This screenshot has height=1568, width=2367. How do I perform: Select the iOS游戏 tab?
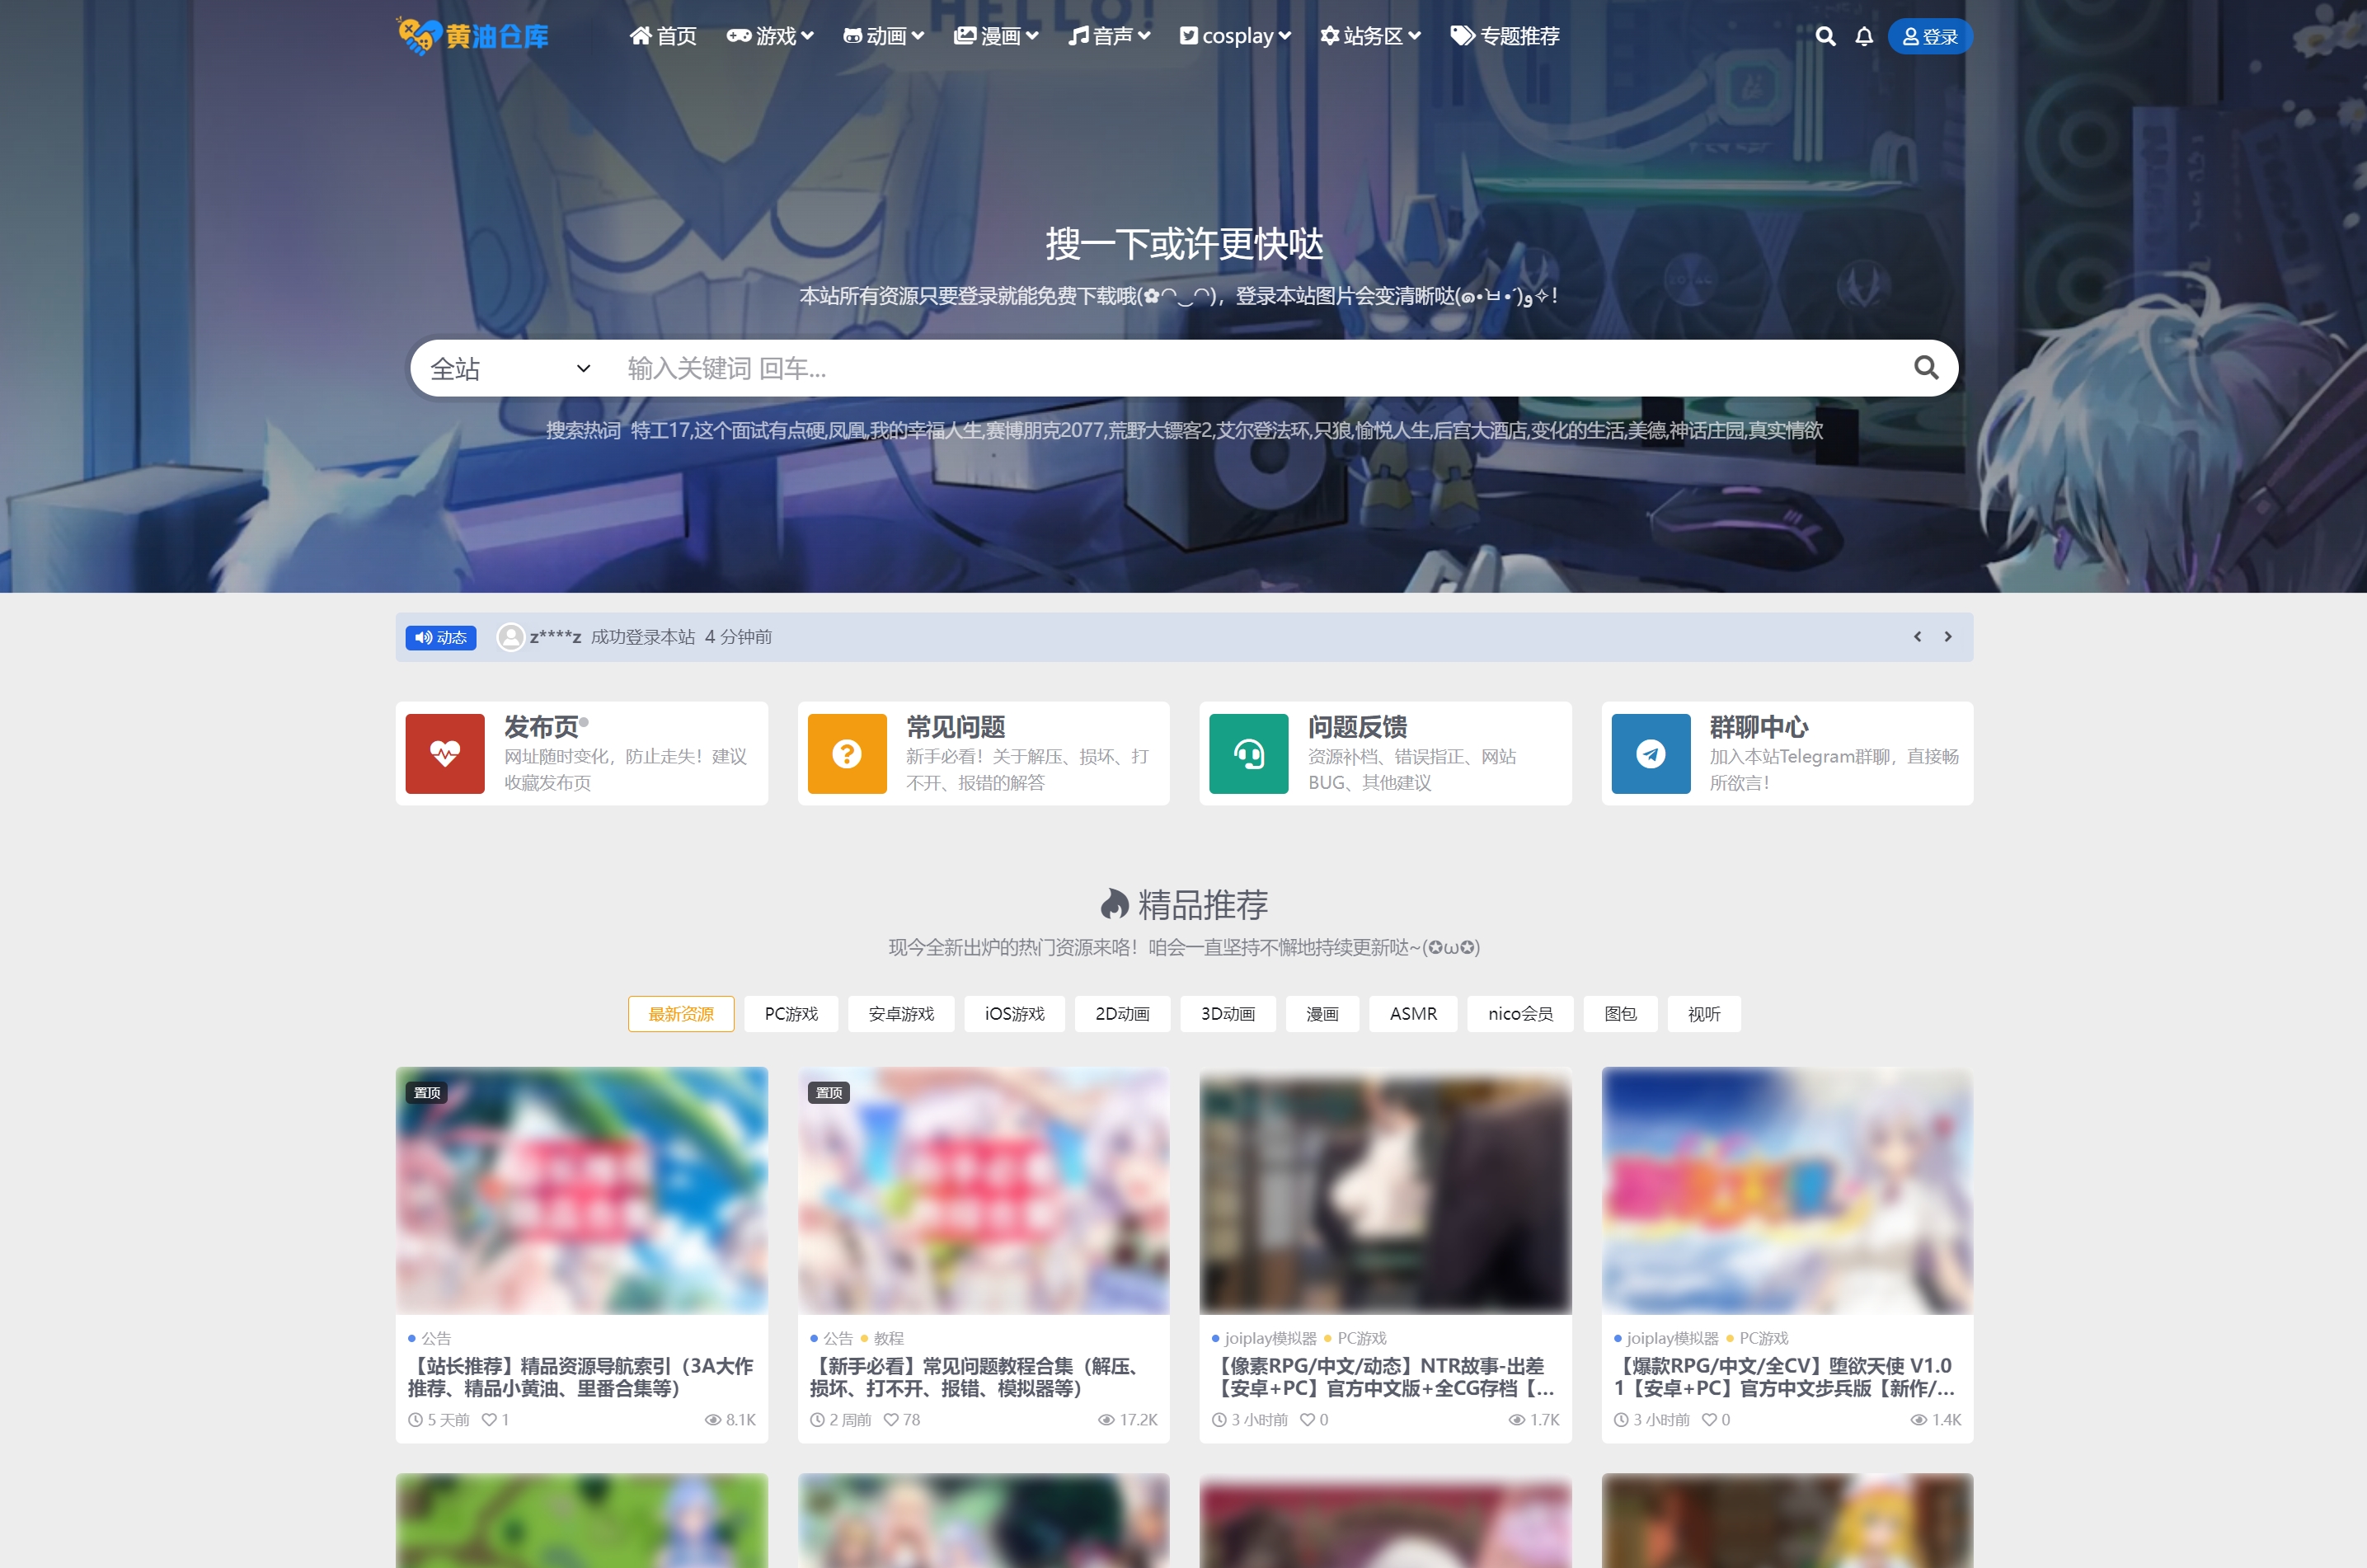coord(1014,1014)
